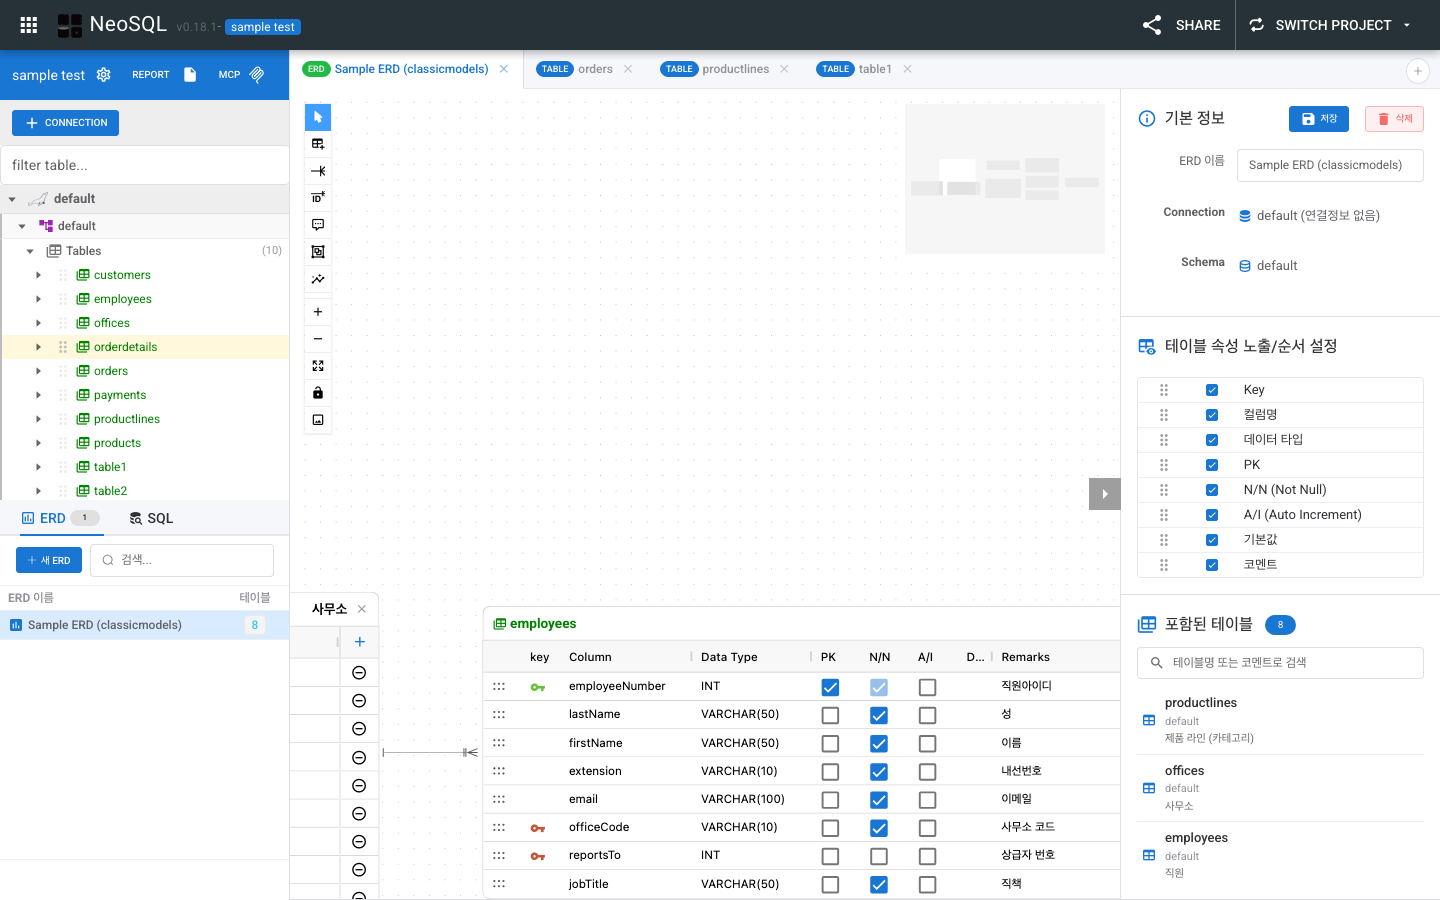
Task: Click the export image icon in toolbar
Action: pos(317,419)
